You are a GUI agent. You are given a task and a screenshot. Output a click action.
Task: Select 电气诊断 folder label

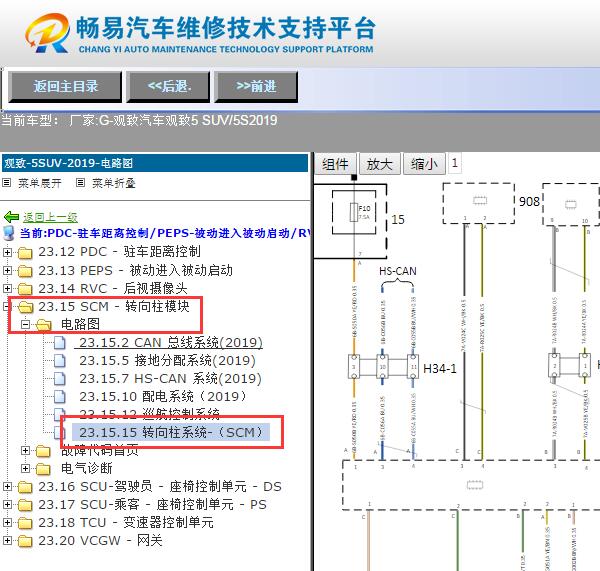[x=87, y=468]
